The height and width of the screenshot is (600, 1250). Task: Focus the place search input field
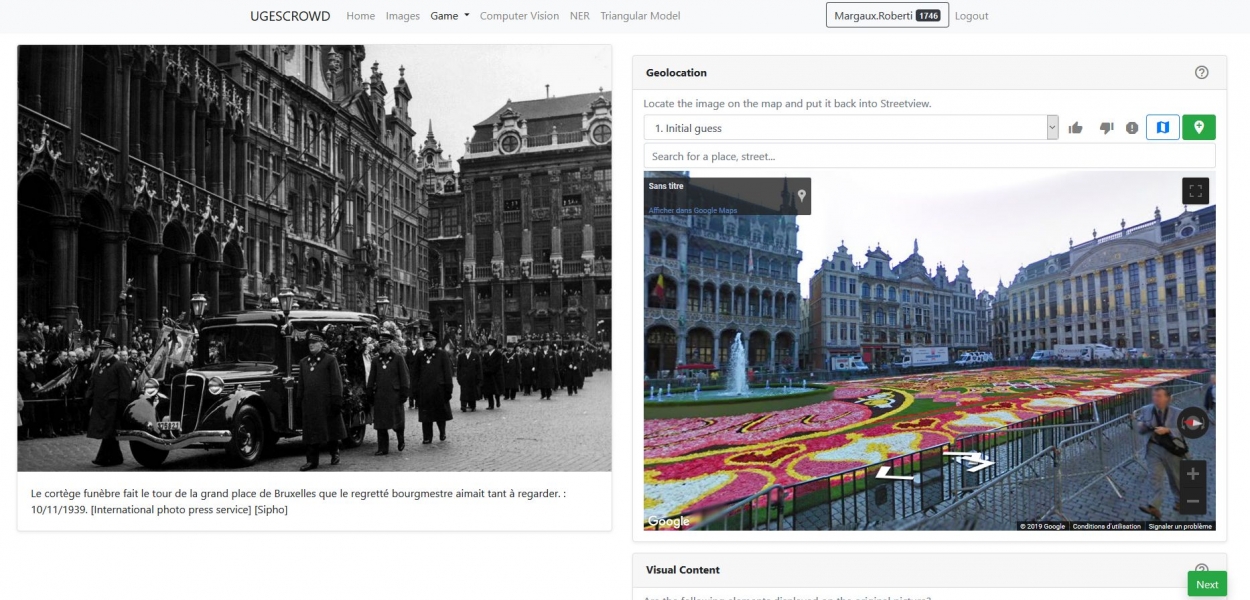point(930,156)
